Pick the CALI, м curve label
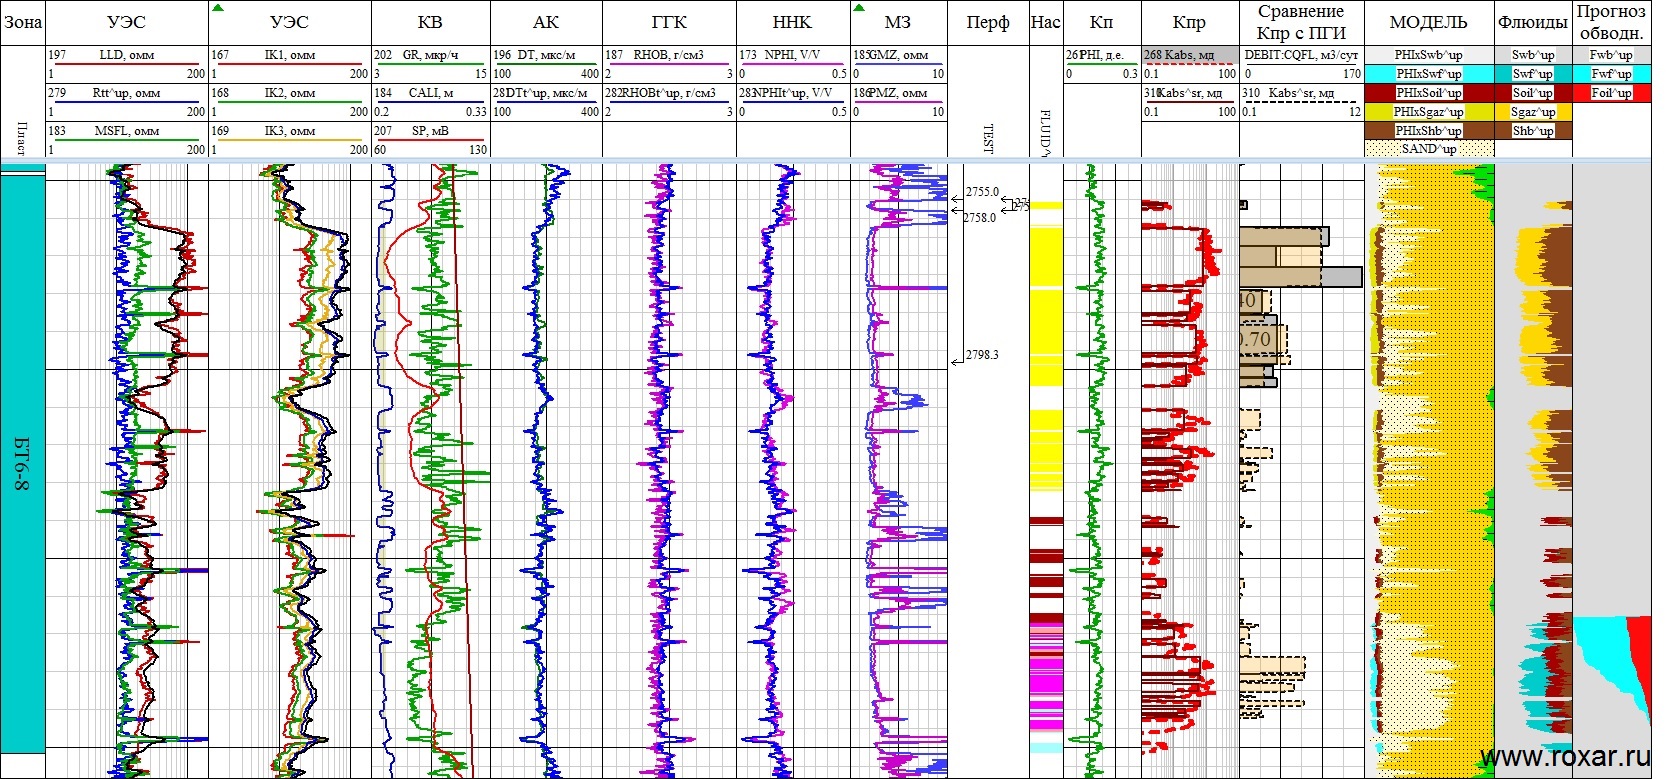The width and height of the screenshot is (1680, 779). [x=431, y=93]
